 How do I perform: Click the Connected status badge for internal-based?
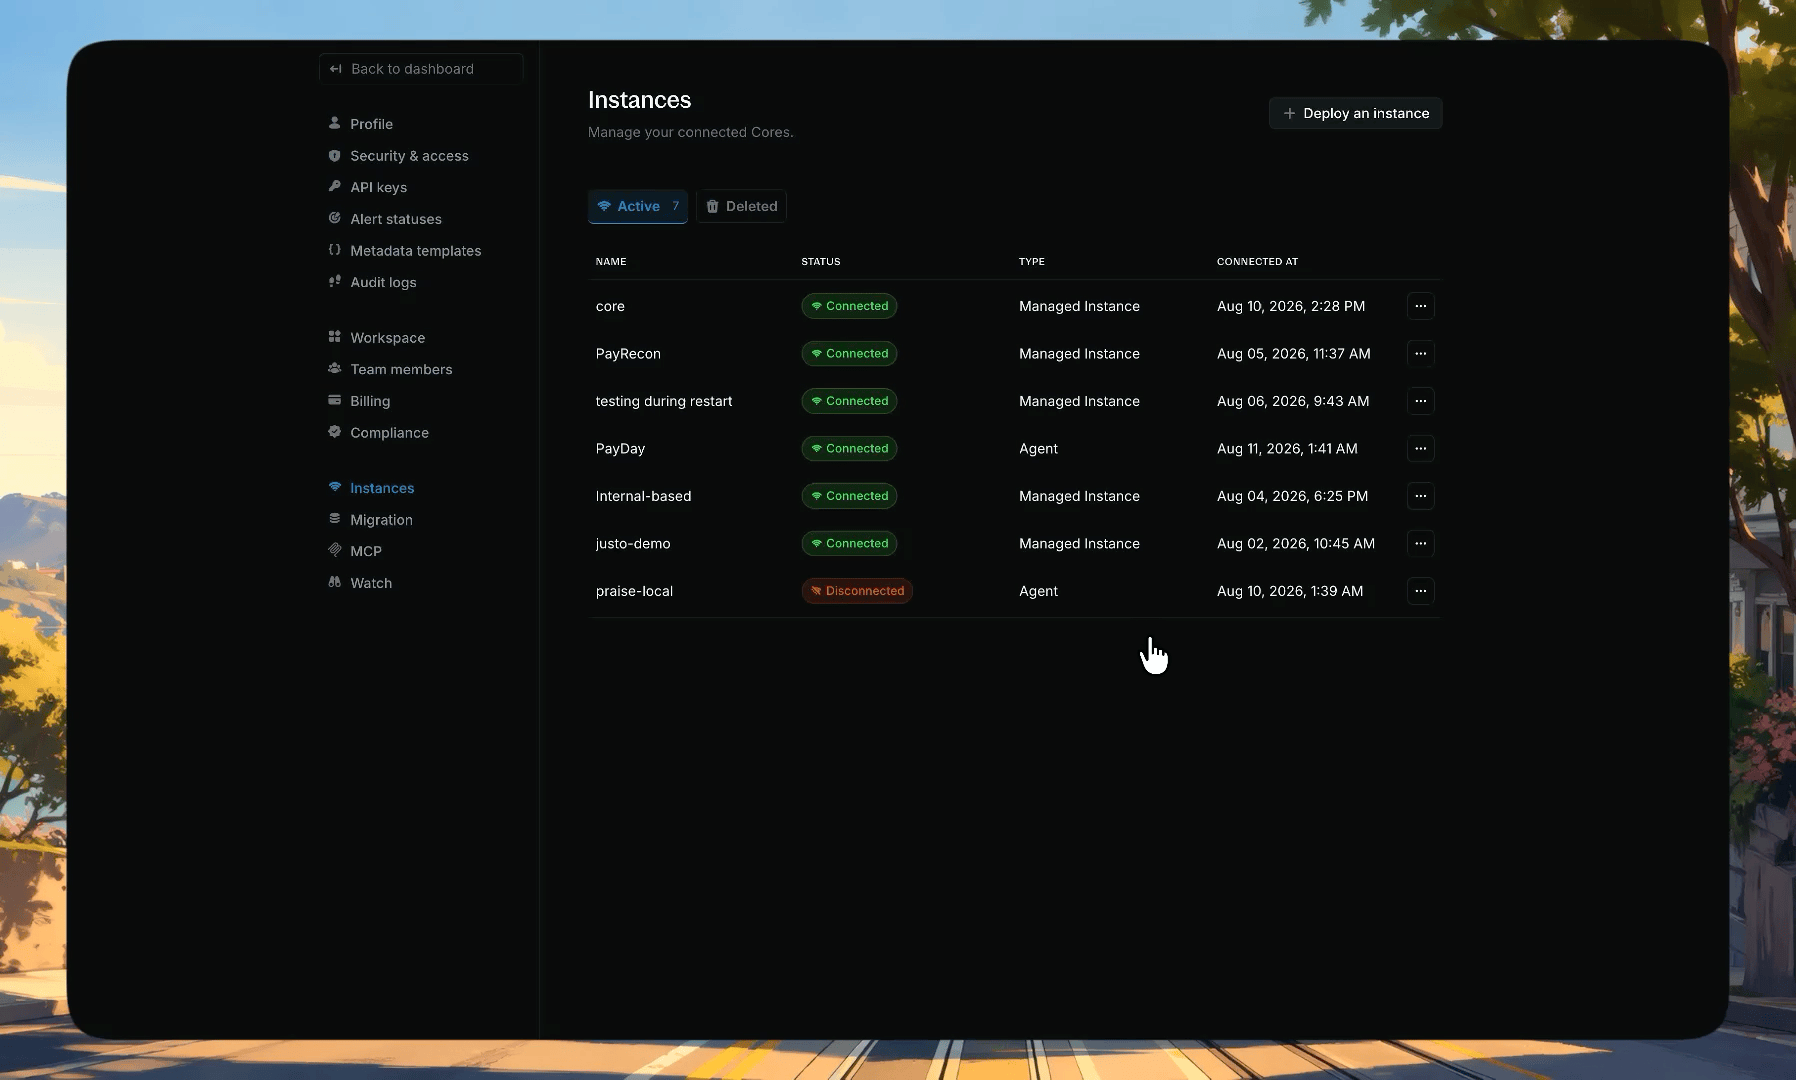click(849, 496)
